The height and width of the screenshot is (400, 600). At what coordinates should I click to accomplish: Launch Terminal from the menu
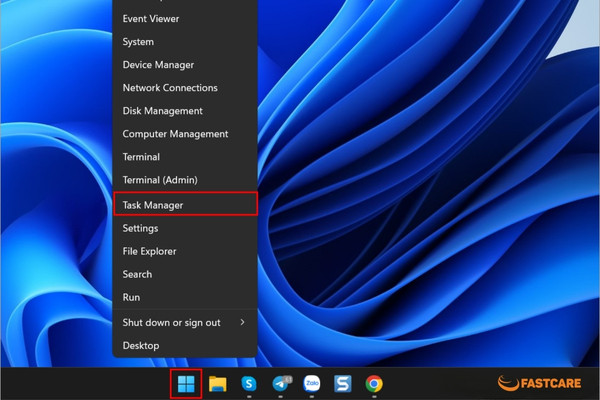[185, 157]
